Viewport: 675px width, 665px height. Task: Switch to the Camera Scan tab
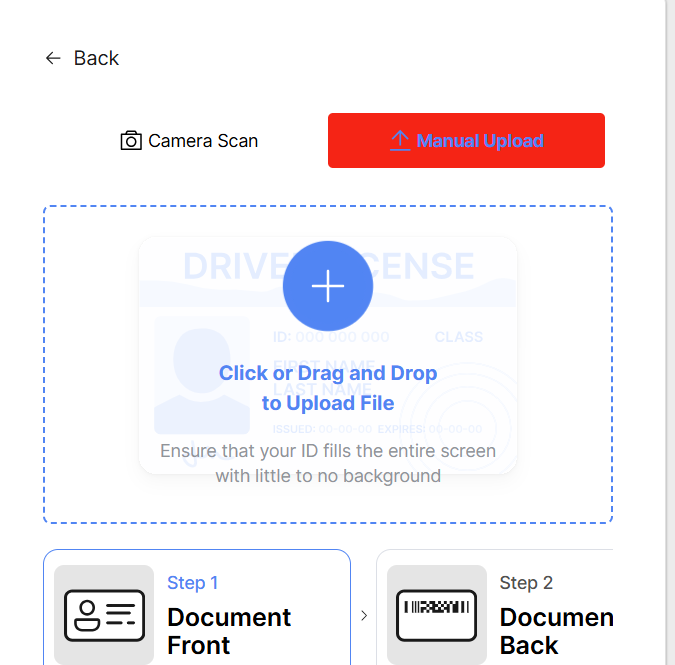(x=189, y=141)
